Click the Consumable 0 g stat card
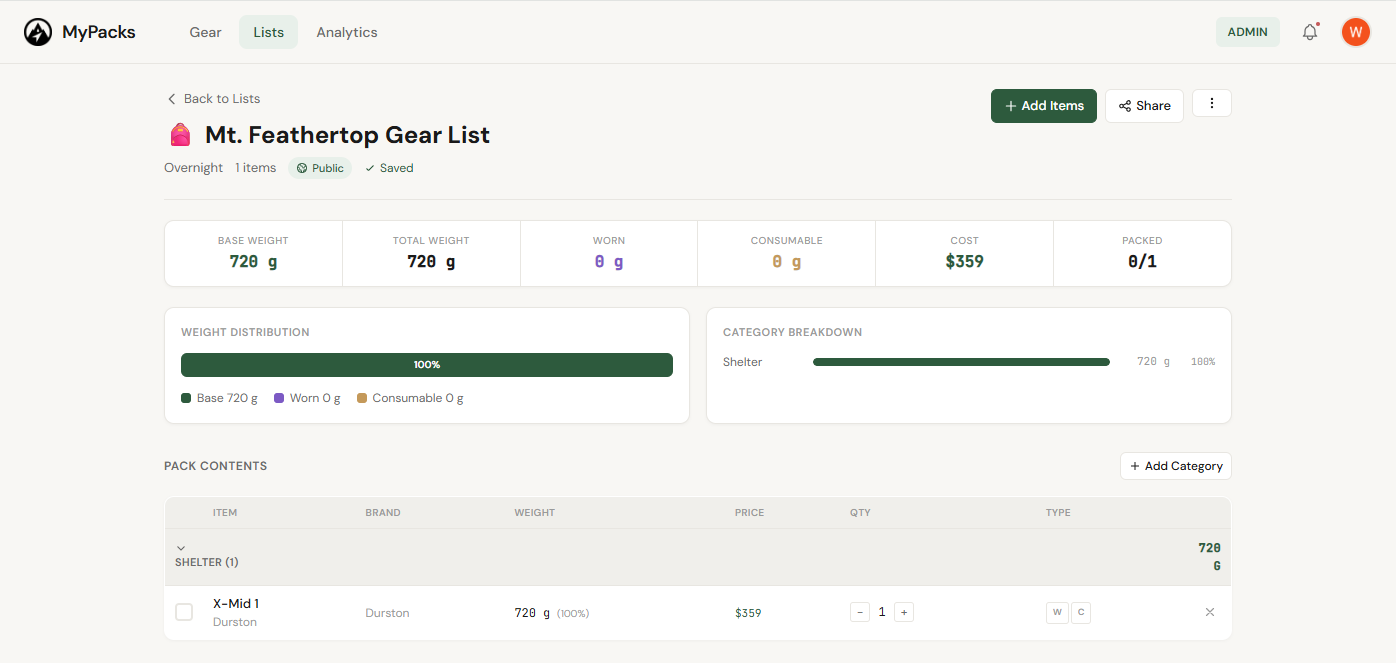Viewport: 1396px width, 663px height. pos(786,253)
